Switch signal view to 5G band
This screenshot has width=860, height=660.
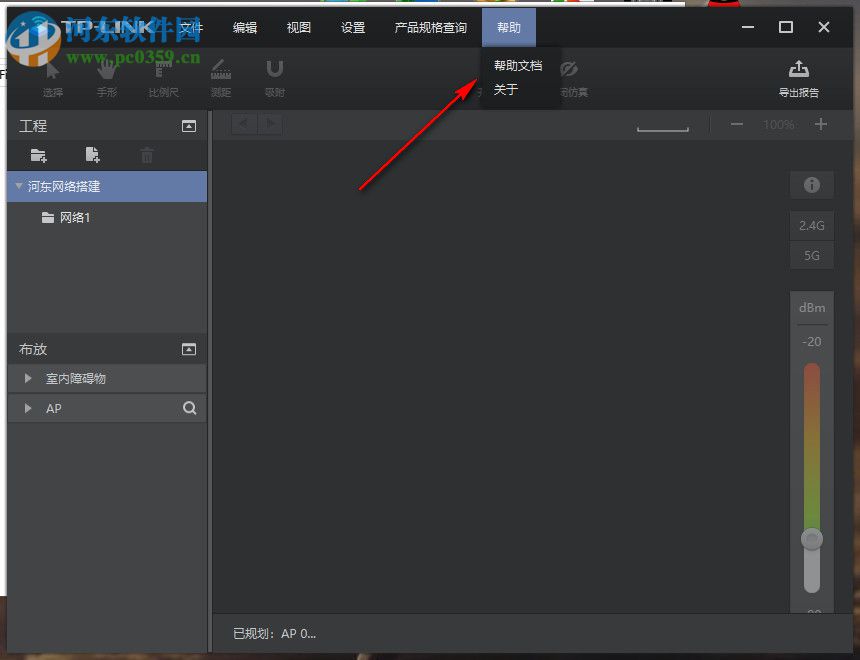click(x=812, y=256)
